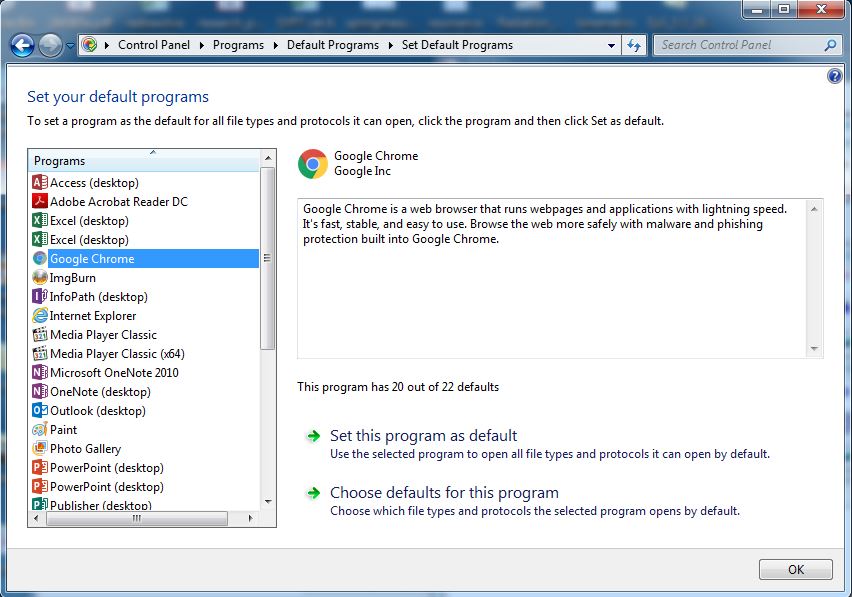Image resolution: width=852 pixels, height=597 pixels.
Task: Click the description box scroll down arrow
Action: coord(814,349)
